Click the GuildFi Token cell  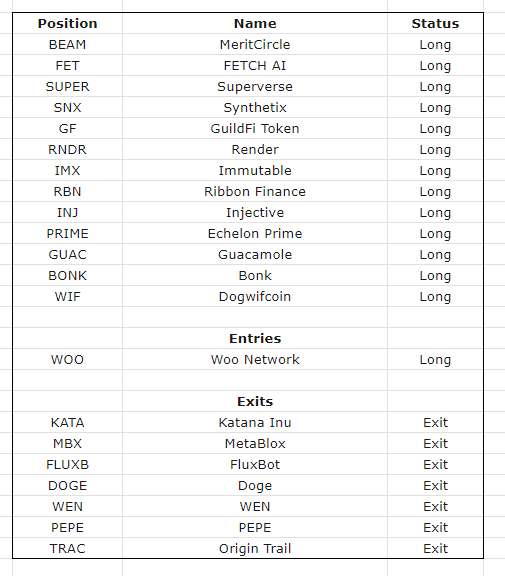point(255,128)
